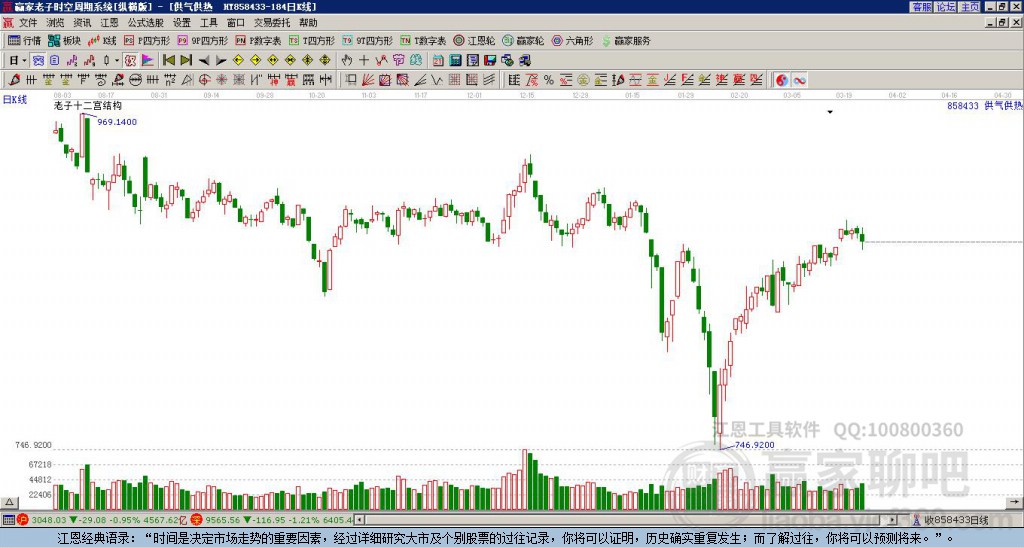The height and width of the screenshot is (548, 1024).
Task: Open the 江恩轮 Gann wheel
Action: pyautogui.click(x=474, y=40)
